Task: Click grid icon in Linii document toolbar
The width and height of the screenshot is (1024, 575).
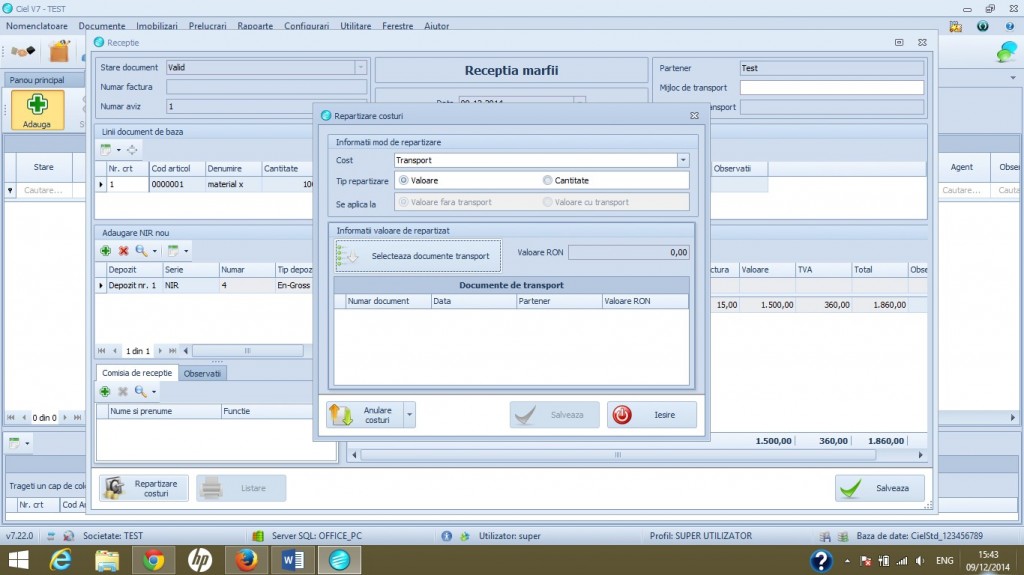Action: click(x=106, y=150)
